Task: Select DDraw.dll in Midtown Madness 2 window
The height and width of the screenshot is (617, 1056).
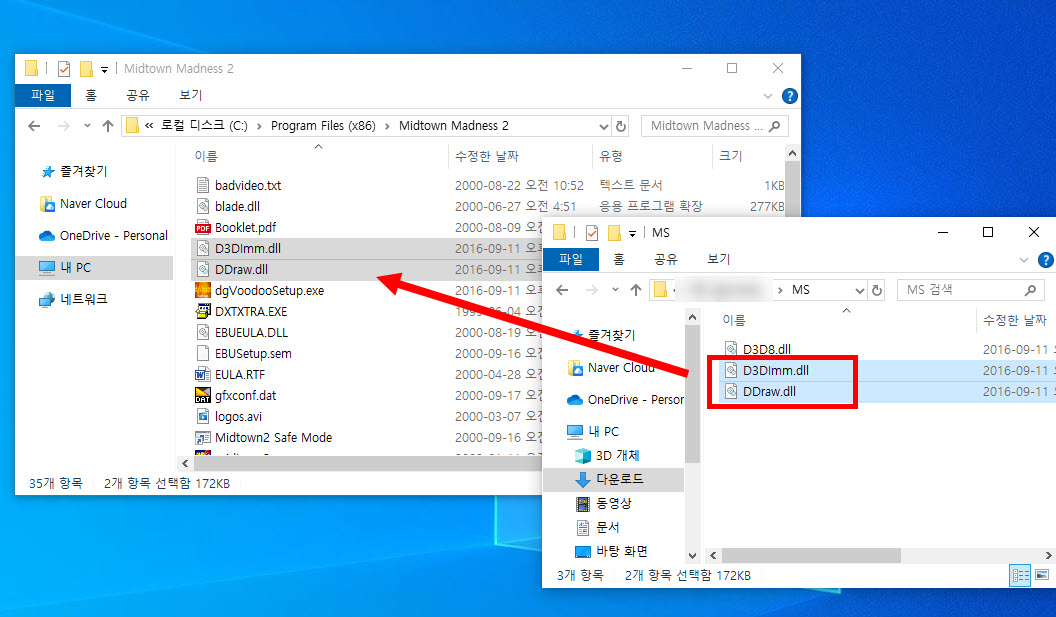Action: click(x=241, y=269)
